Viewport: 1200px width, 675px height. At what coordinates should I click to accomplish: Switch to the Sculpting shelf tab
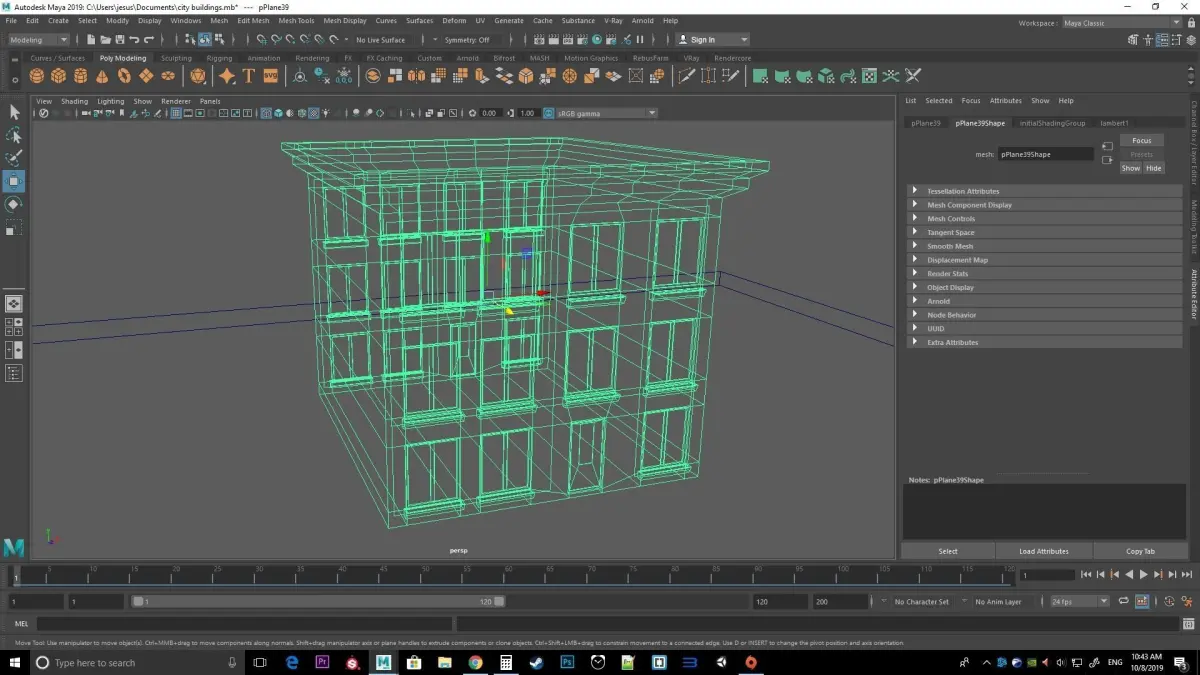pos(176,58)
